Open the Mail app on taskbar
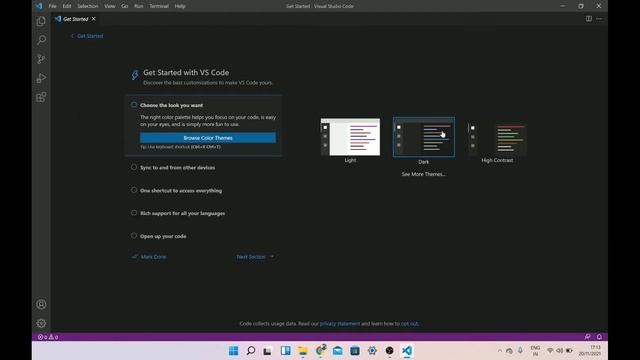The height and width of the screenshot is (360, 640). coord(338,351)
